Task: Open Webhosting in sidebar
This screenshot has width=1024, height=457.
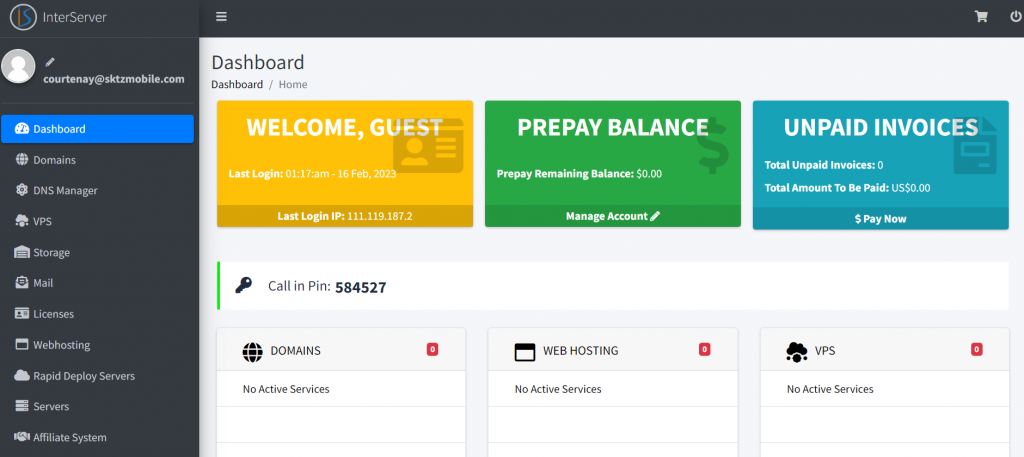Action: (97, 345)
